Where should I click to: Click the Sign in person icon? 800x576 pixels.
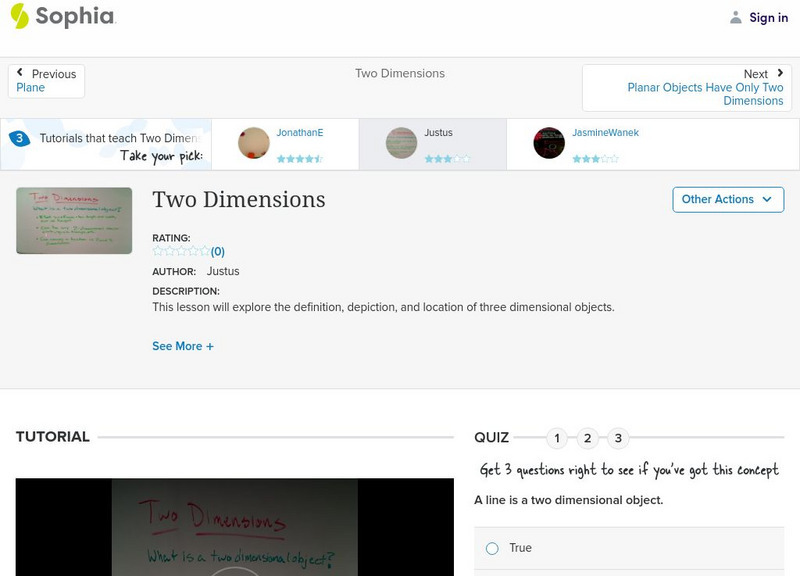(734, 17)
